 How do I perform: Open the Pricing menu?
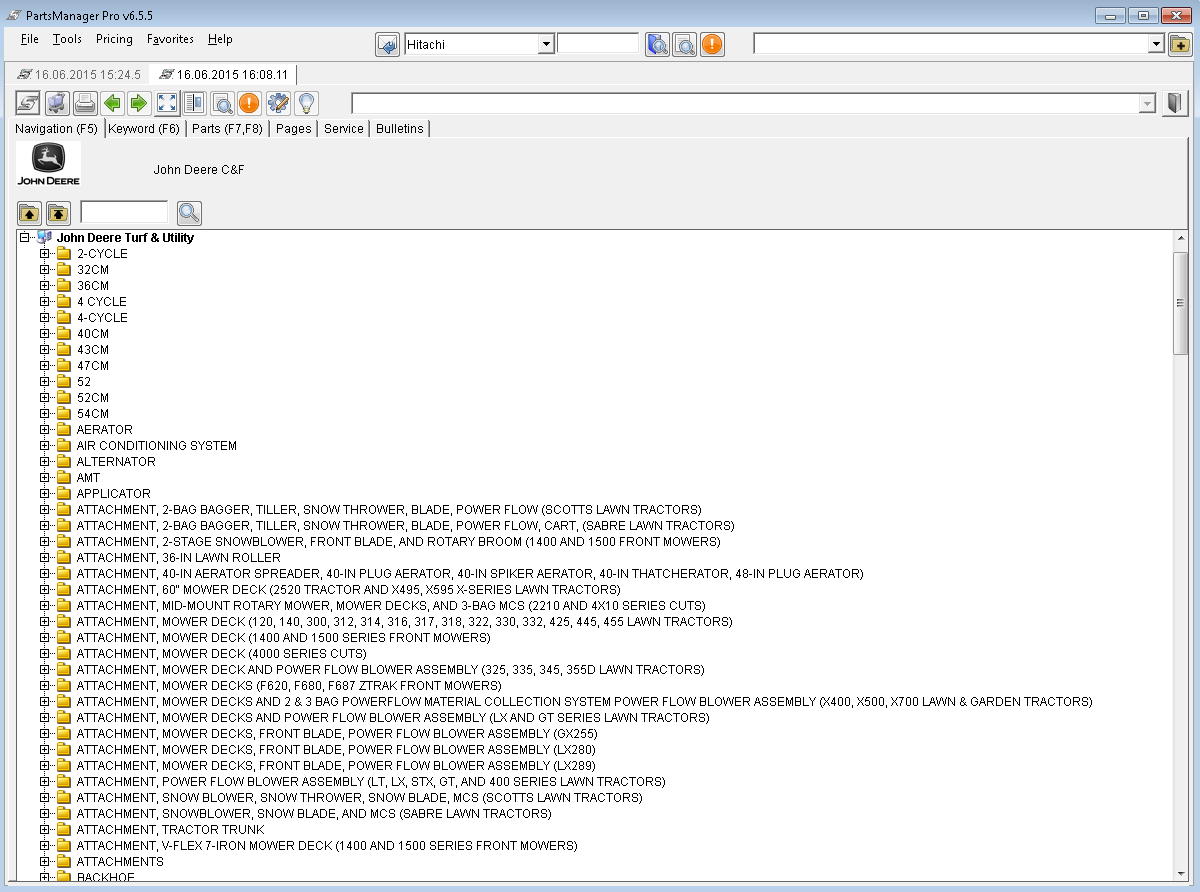coord(114,39)
